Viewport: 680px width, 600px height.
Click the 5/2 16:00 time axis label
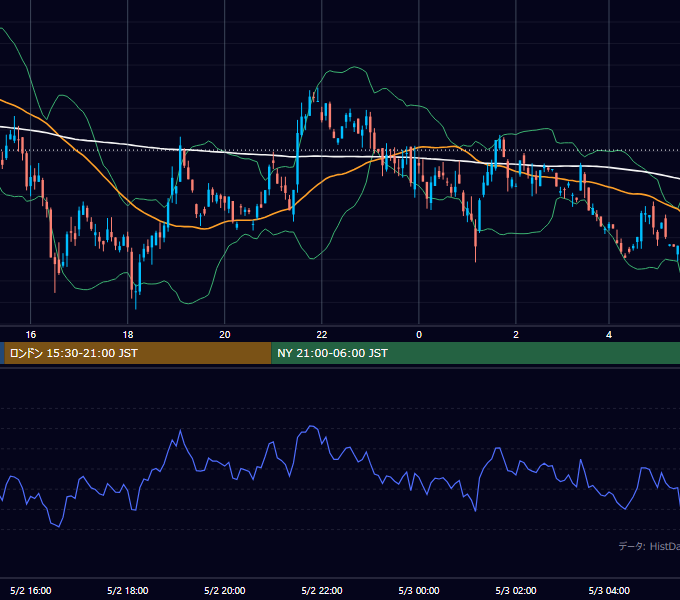pos(31,590)
